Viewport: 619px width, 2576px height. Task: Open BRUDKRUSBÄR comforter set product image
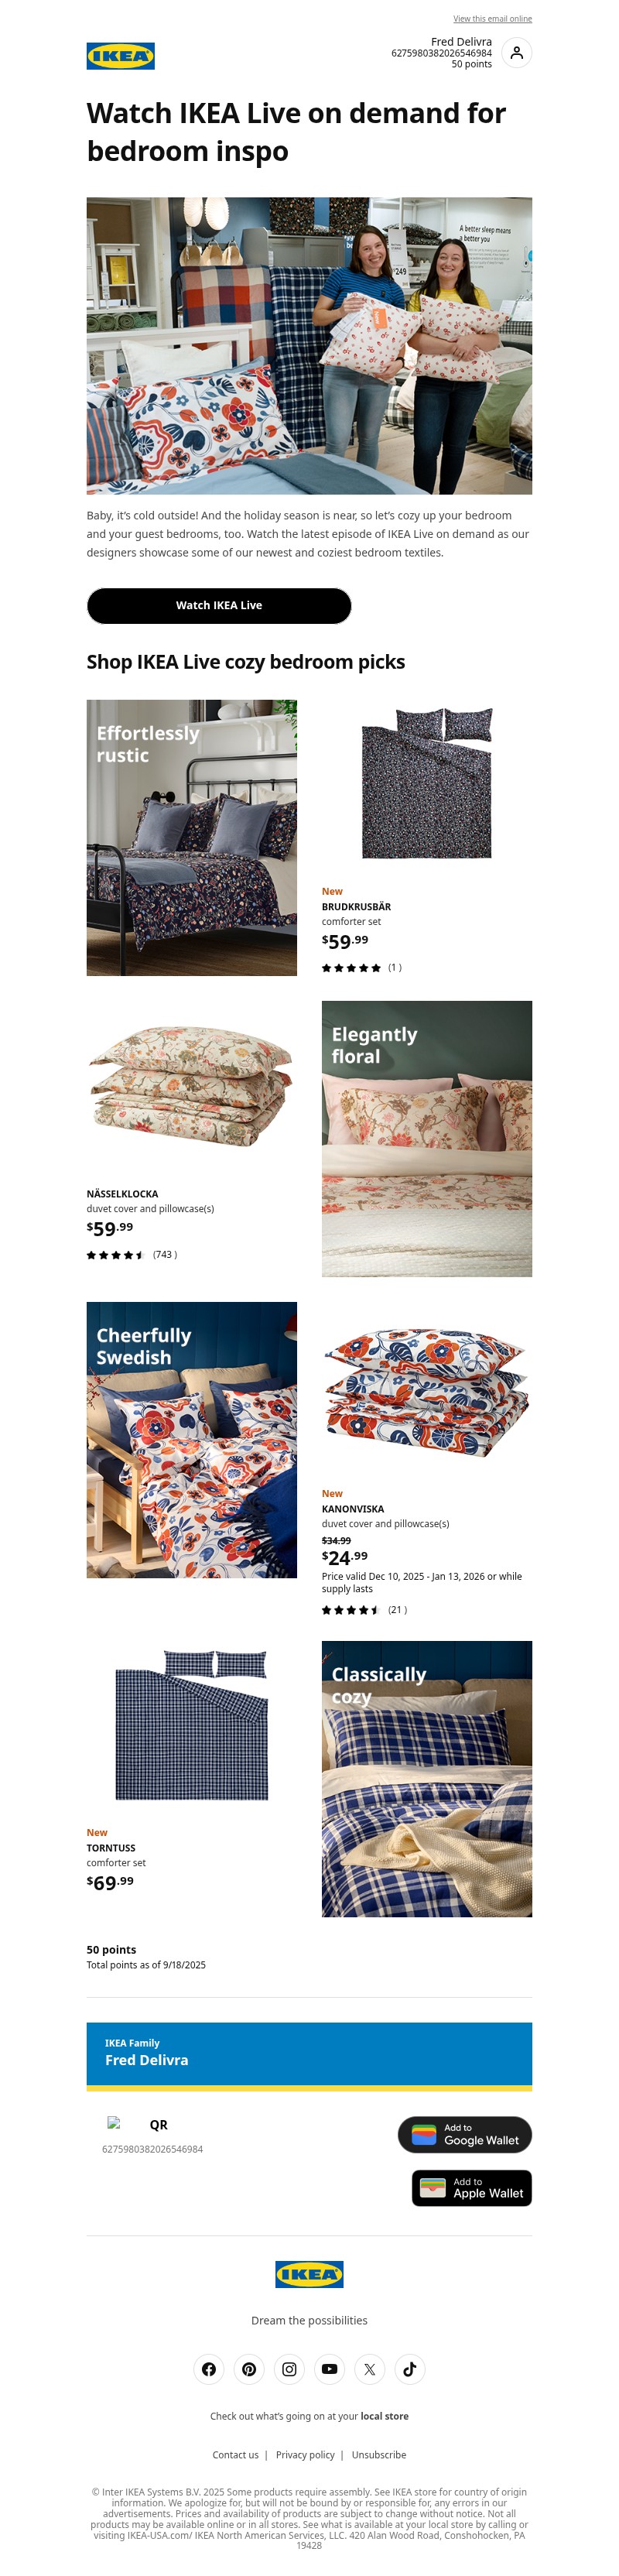coord(427,784)
